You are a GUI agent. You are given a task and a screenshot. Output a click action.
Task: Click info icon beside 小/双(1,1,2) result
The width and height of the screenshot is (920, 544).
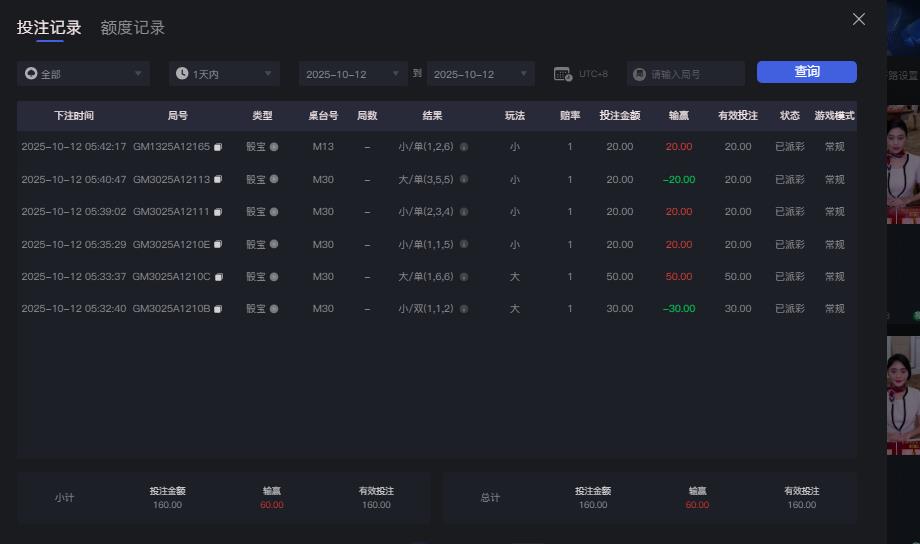click(x=463, y=309)
